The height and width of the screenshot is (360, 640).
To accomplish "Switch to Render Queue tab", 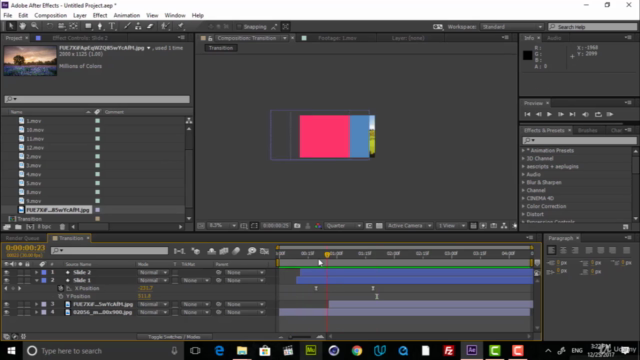I will coord(22,238).
